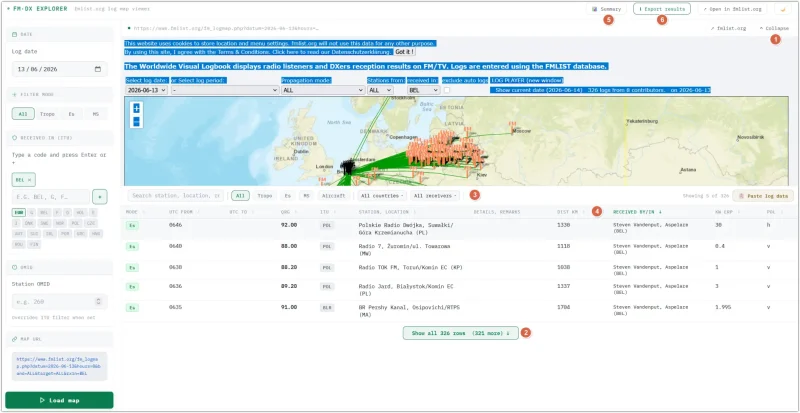Toggle dark mode moon icon
The image size is (800, 413).
coord(781,9)
